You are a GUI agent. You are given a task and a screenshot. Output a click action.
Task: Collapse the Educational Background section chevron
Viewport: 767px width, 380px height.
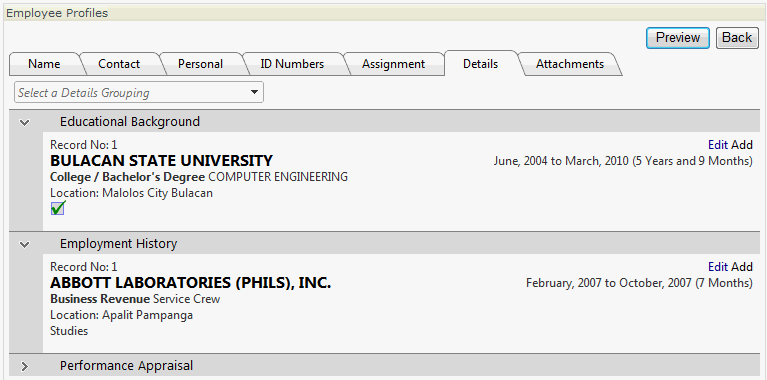coord(24,122)
